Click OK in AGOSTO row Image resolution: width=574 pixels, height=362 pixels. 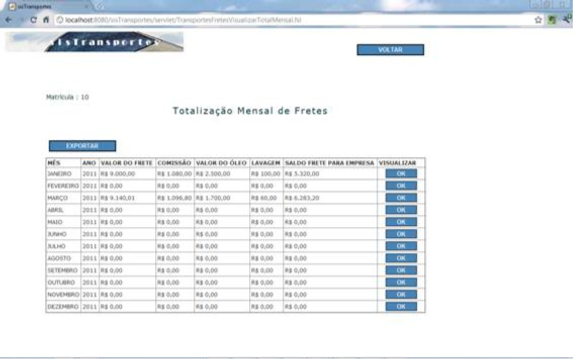click(401, 258)
